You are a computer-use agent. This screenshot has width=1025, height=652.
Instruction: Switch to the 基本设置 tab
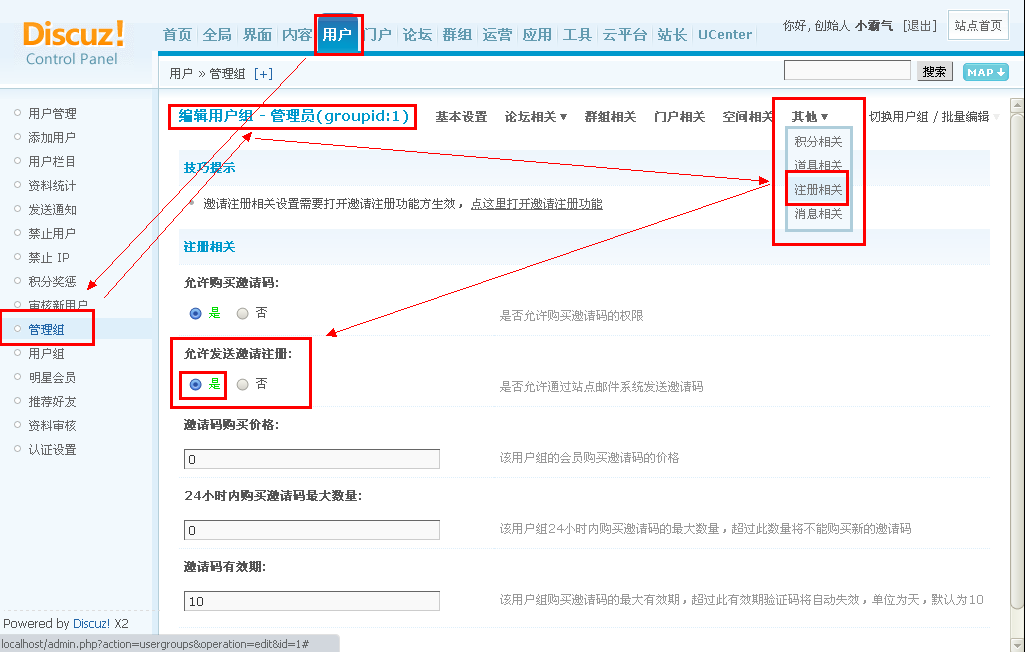pos(462,116)
